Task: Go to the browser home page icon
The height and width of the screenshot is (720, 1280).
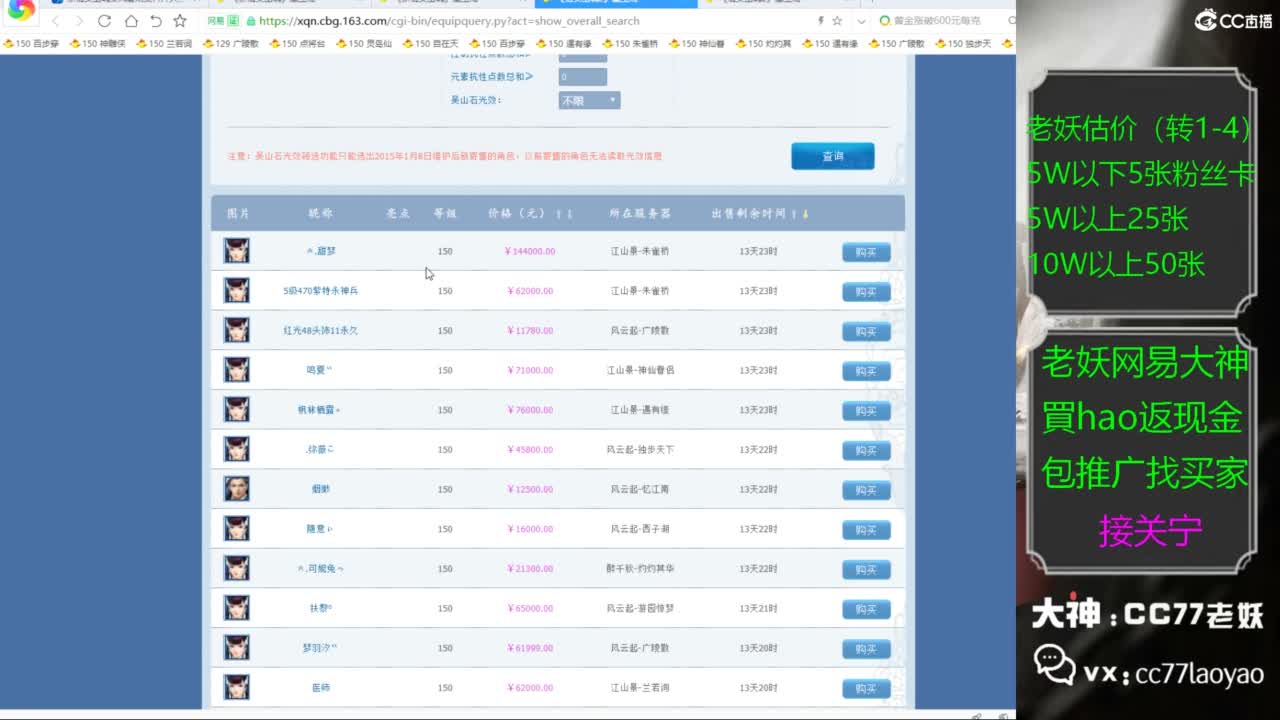Action: click(x=131, y=21)
